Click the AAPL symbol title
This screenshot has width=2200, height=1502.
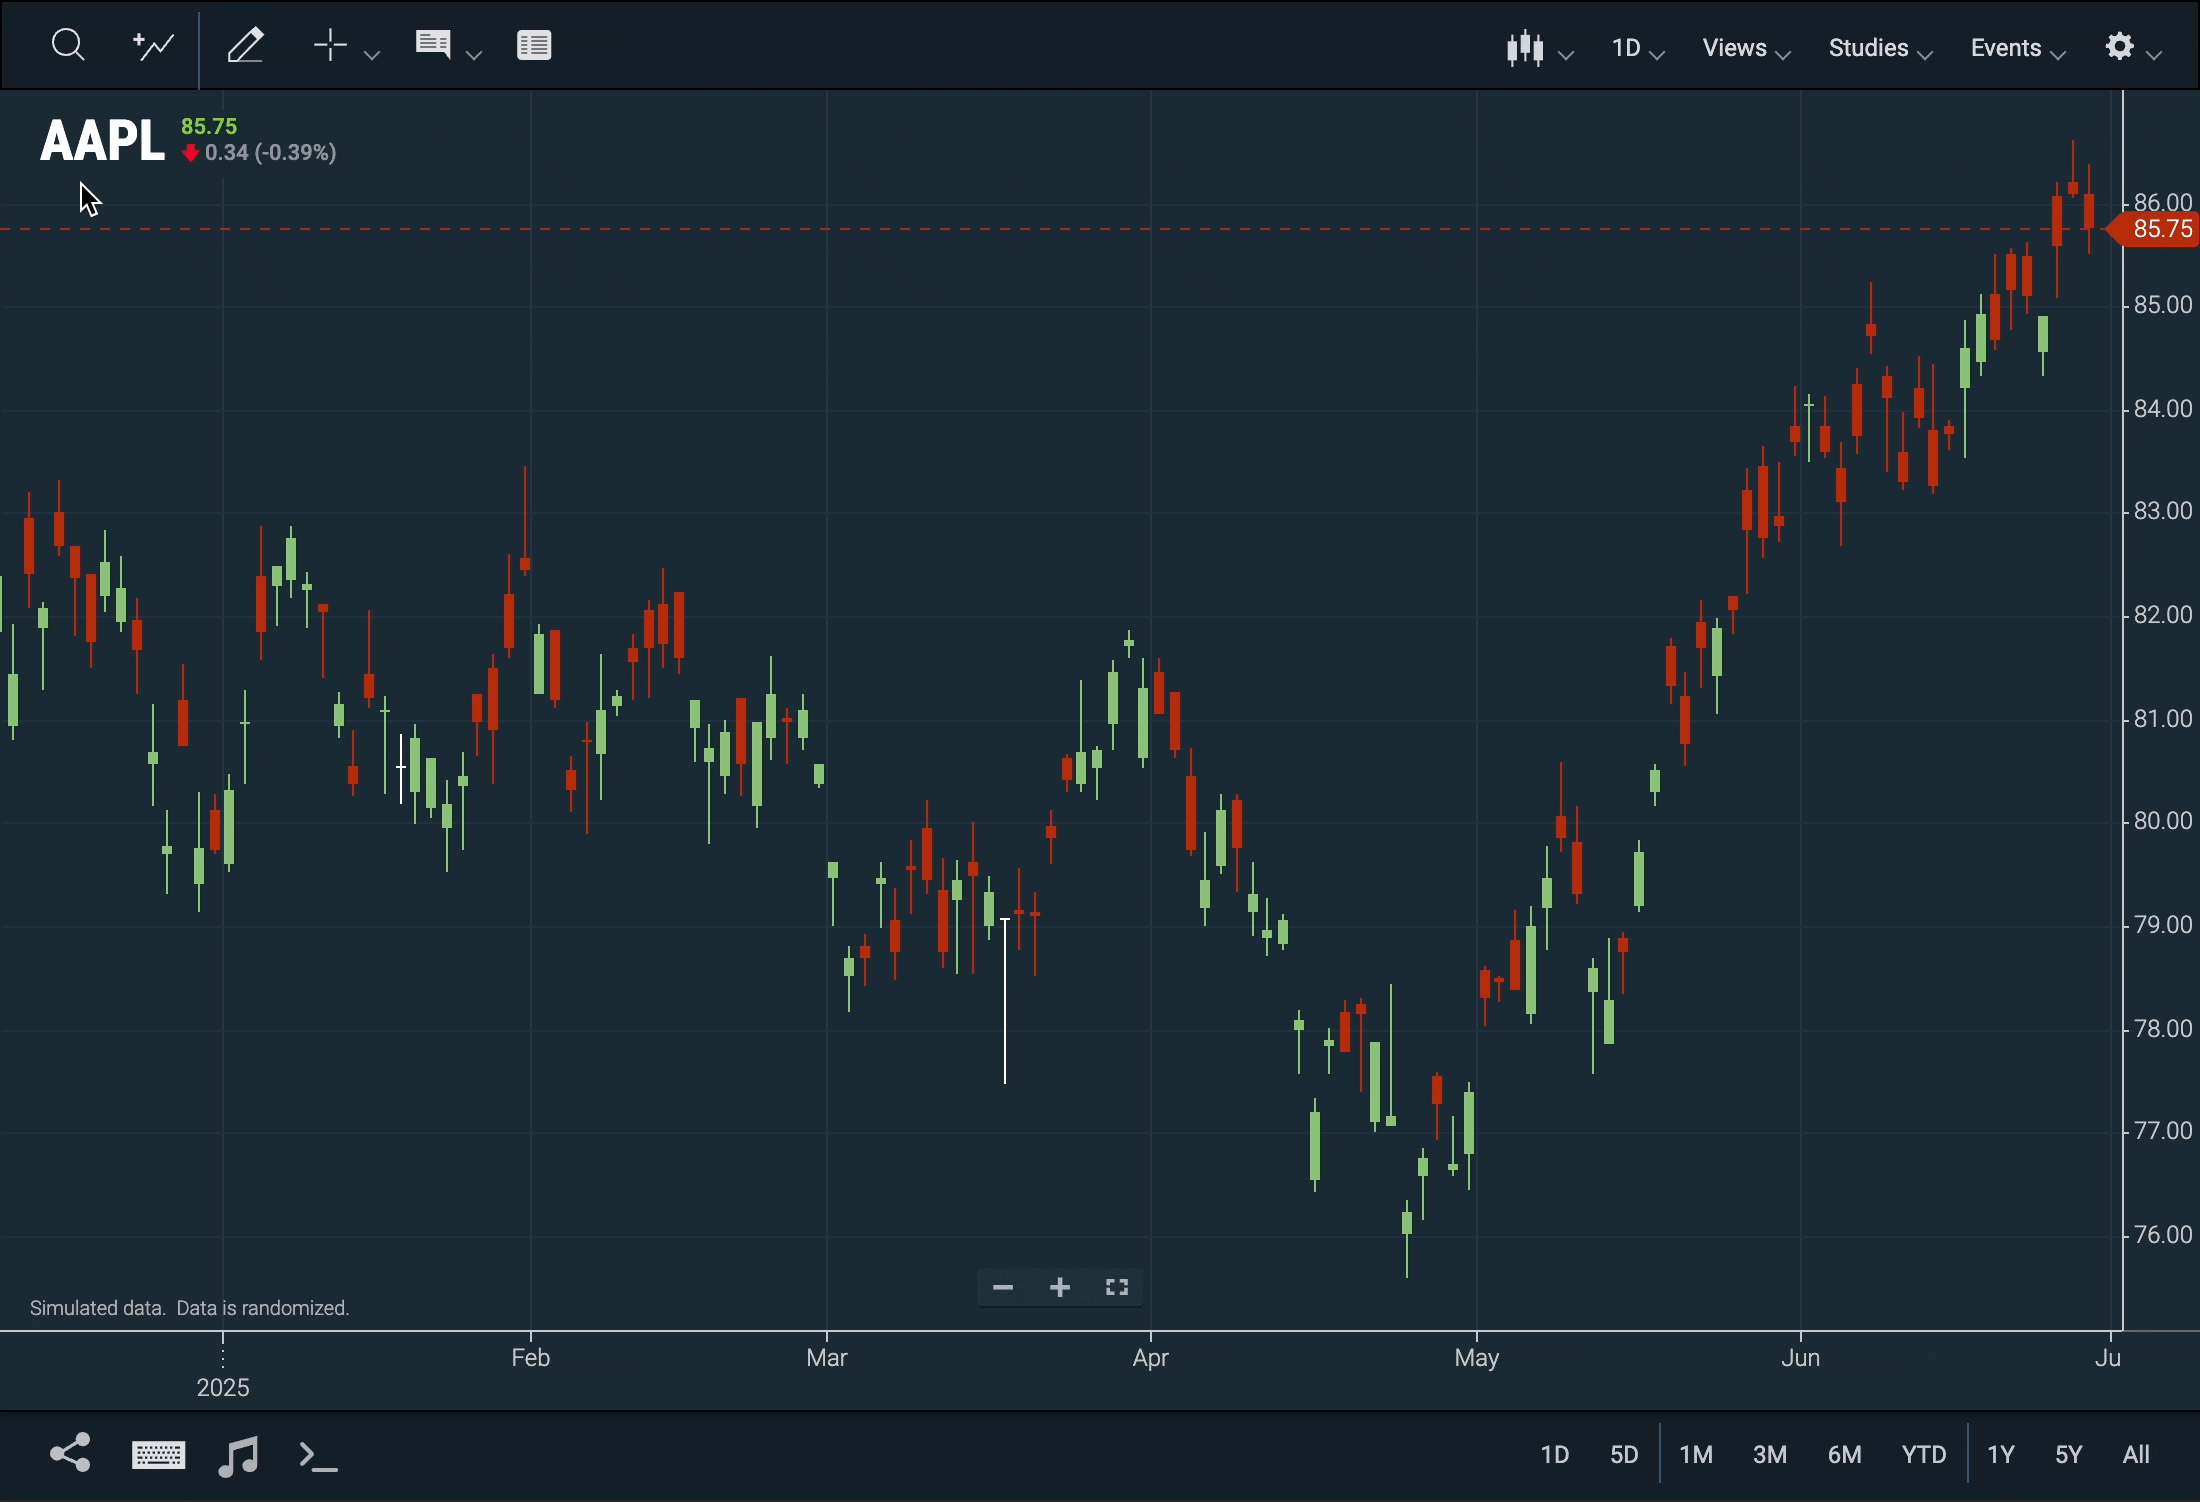pos(101,140)
